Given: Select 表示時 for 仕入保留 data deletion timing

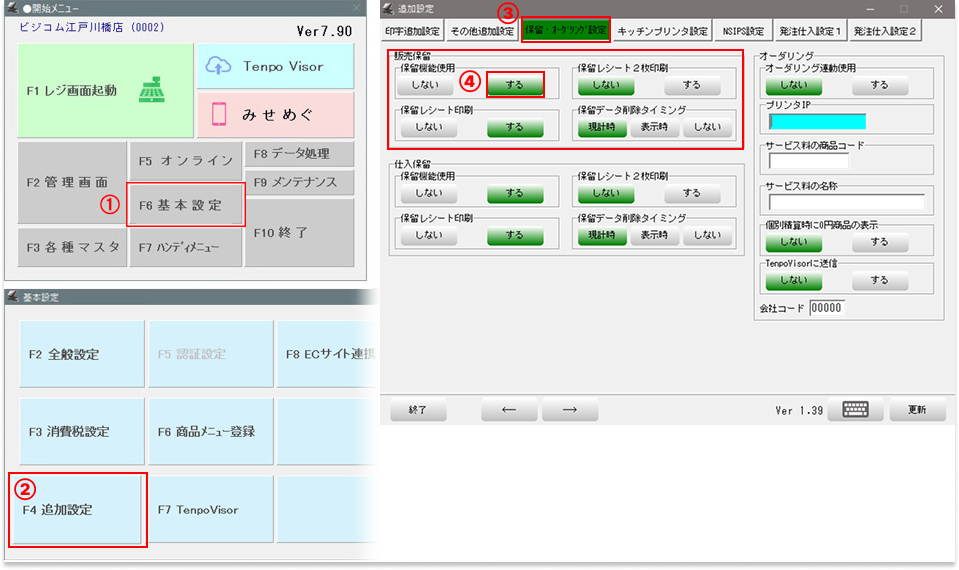Looking at the screenshot, I should coord(655,235).
